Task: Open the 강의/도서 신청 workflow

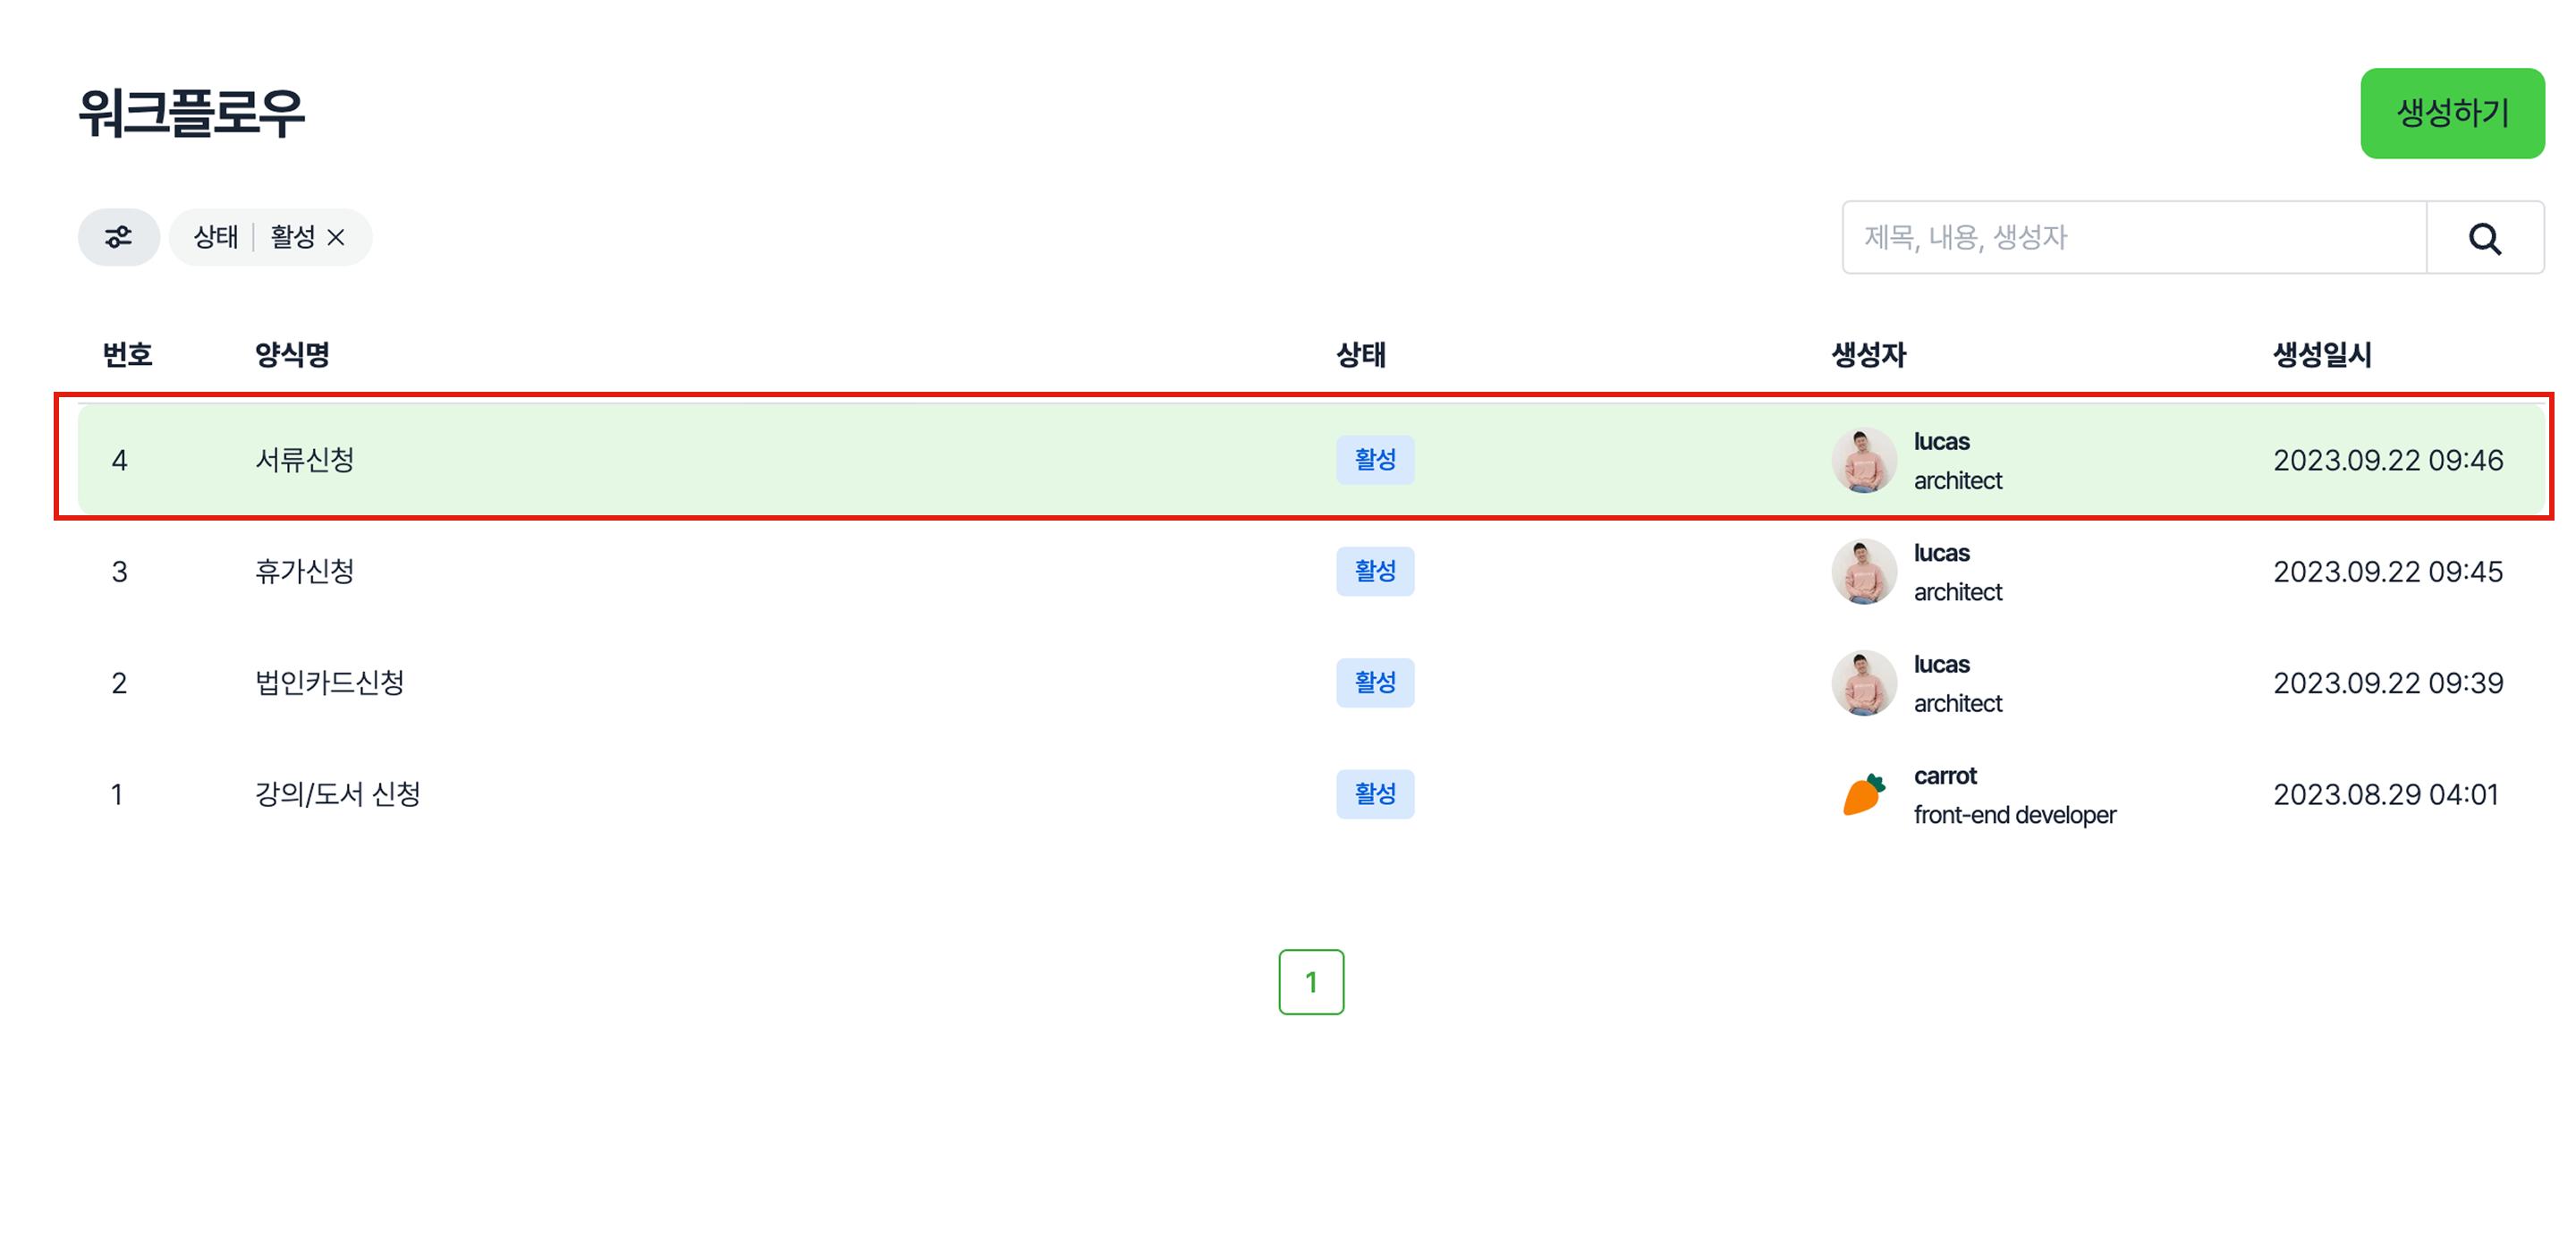Action: click(337, 794)
